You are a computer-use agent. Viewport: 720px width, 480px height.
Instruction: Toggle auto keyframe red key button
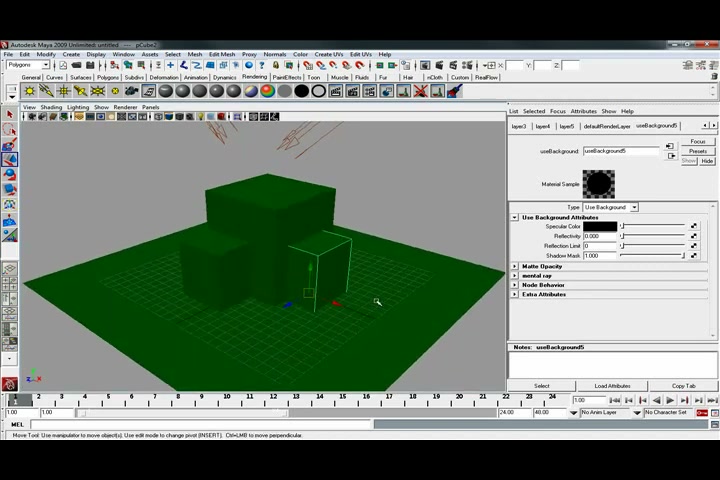702,413
